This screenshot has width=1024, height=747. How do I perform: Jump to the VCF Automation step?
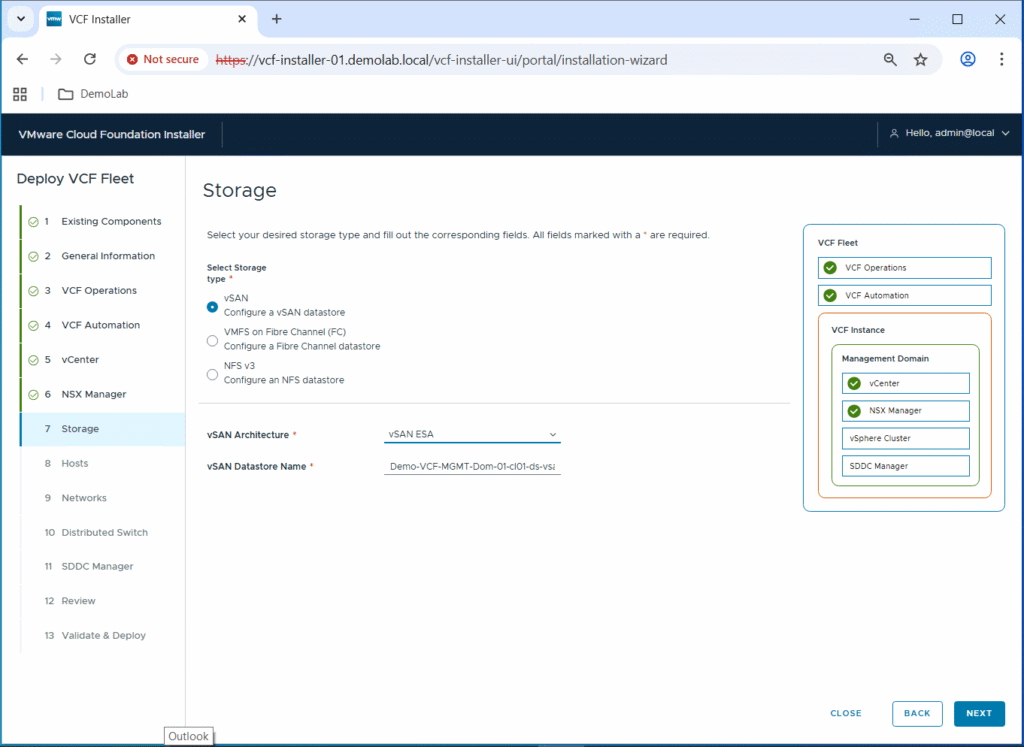pyautogui.click(x=100, y=325)
